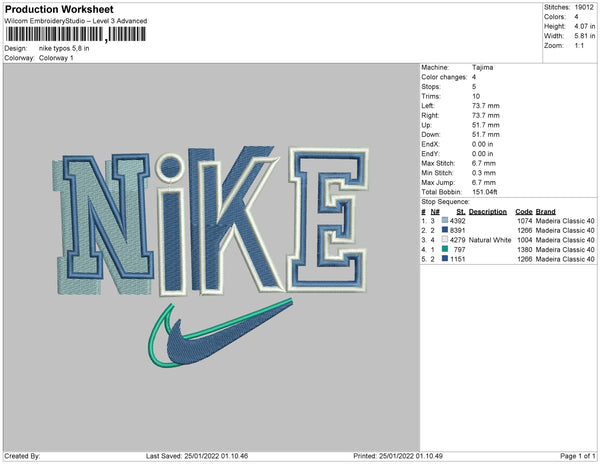This screenshot has width=600, height=464.
Task: Click the 'Natural White' description
Action: (x=490, y=240)
